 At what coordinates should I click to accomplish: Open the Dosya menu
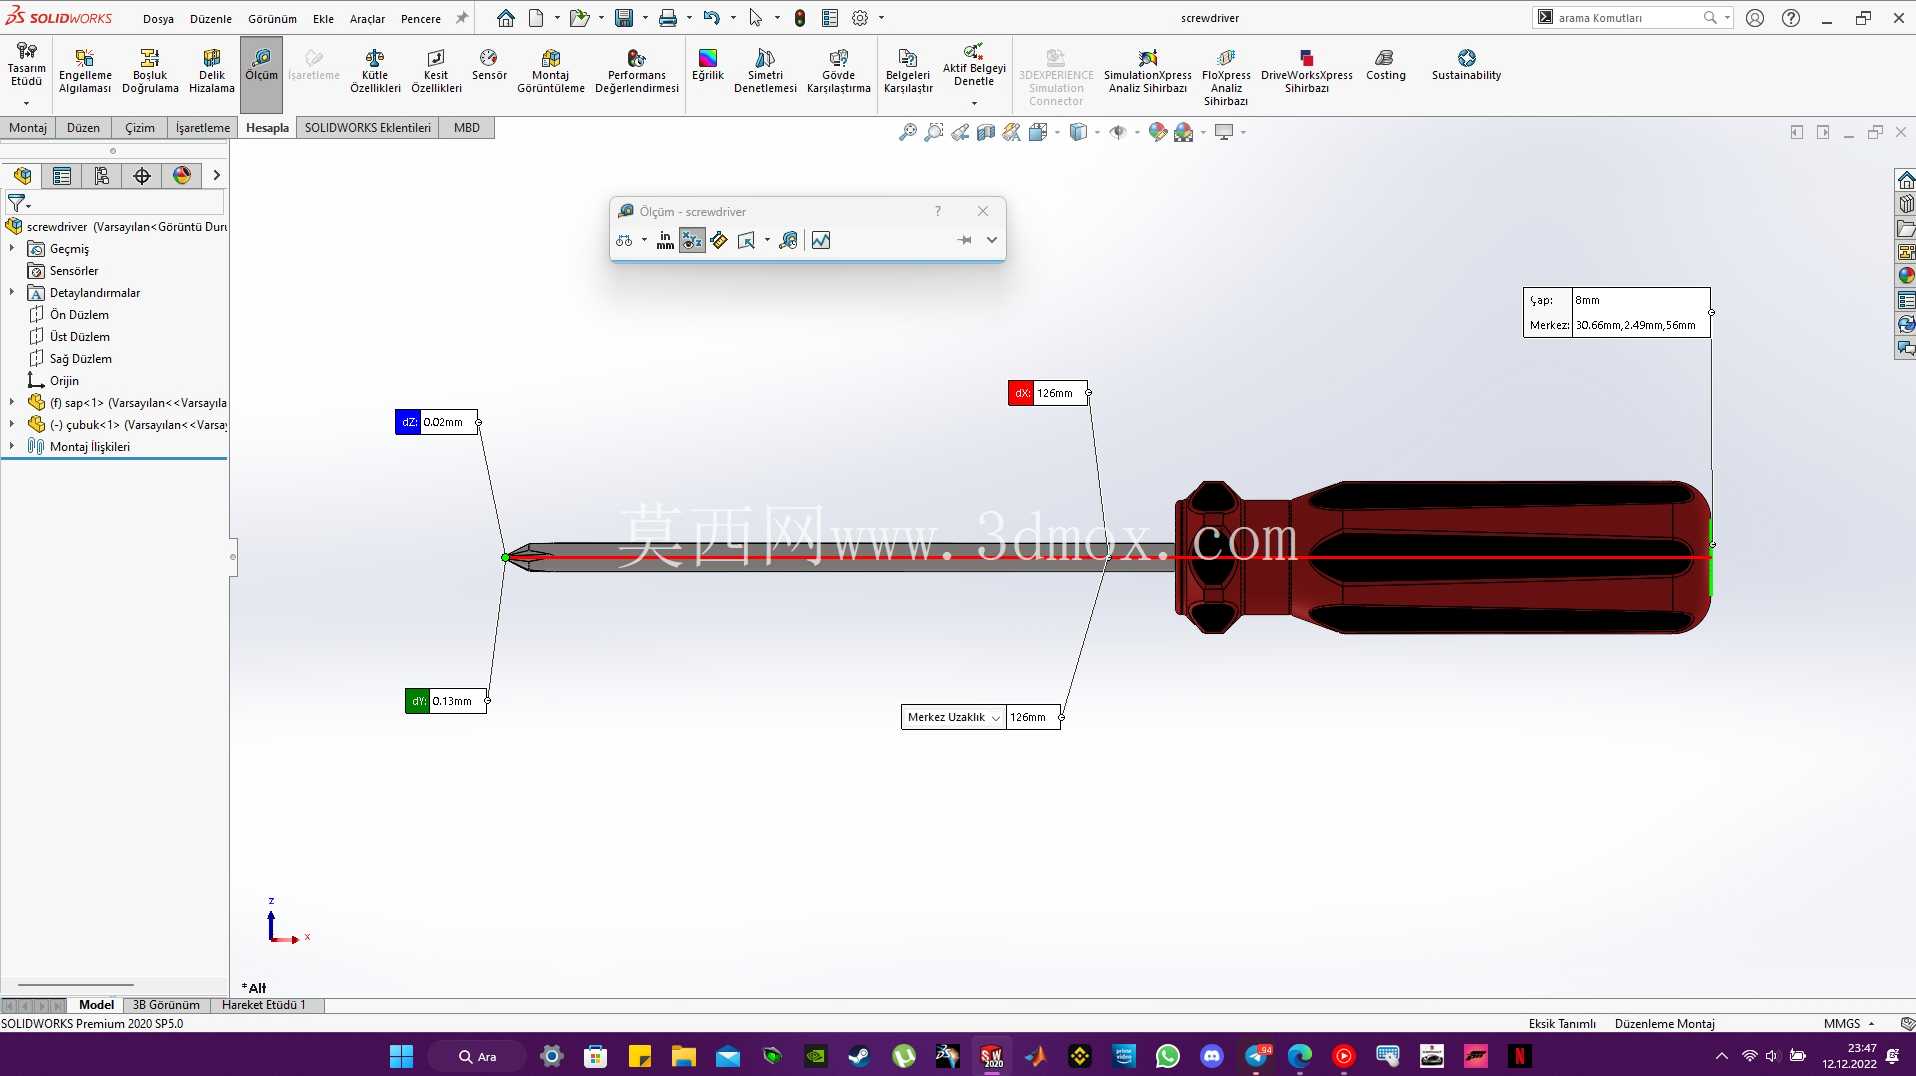pyautogui.click(x=158, y=19)
